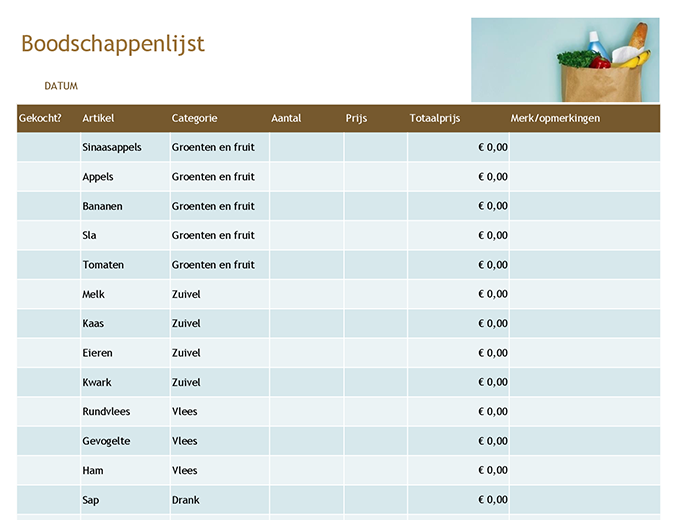Click the Artikel column header
675x520 pixels.
click(98, 118)
